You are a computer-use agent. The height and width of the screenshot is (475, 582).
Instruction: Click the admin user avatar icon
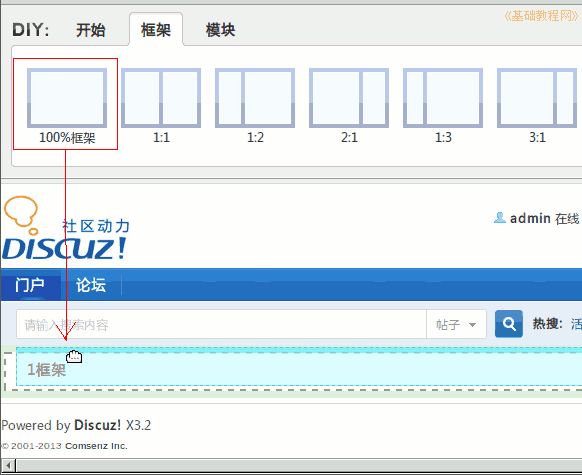coord(500,218)
